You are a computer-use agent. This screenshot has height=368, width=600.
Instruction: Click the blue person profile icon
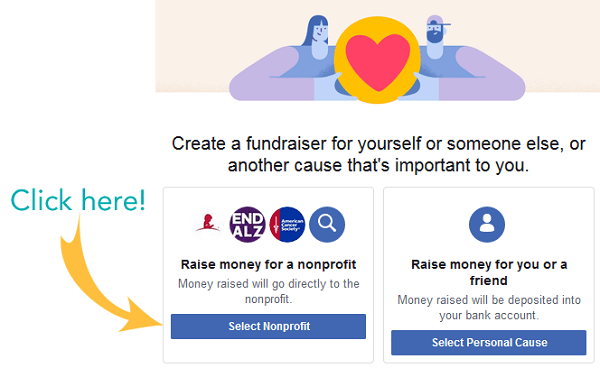tap(487, 225)
